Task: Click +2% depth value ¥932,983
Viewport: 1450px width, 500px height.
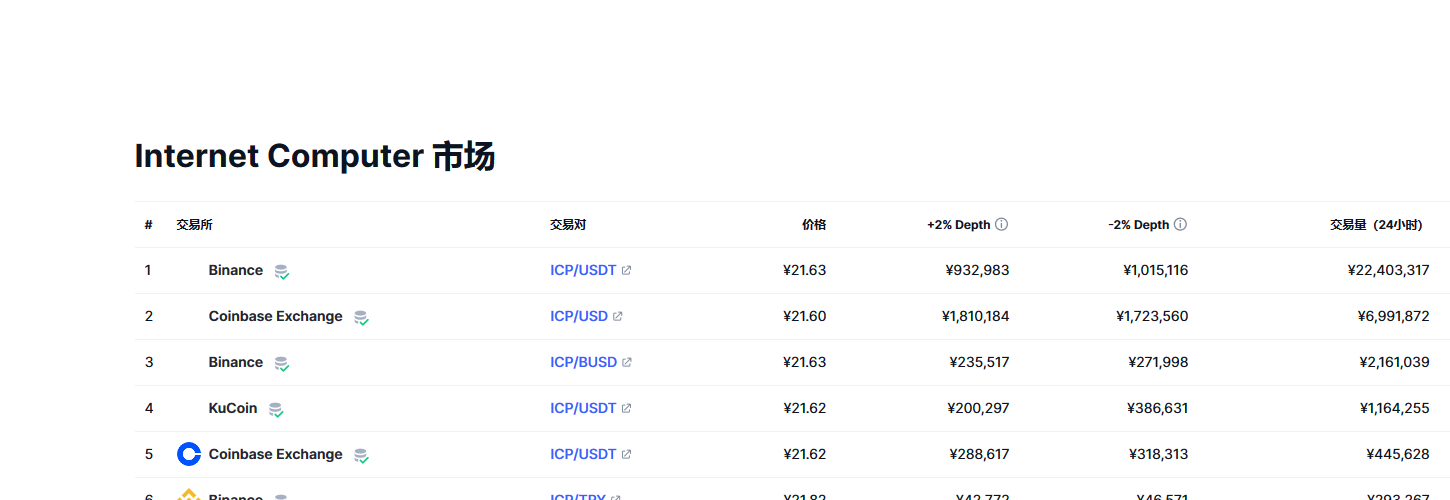Action: click(x=977, y=270)
